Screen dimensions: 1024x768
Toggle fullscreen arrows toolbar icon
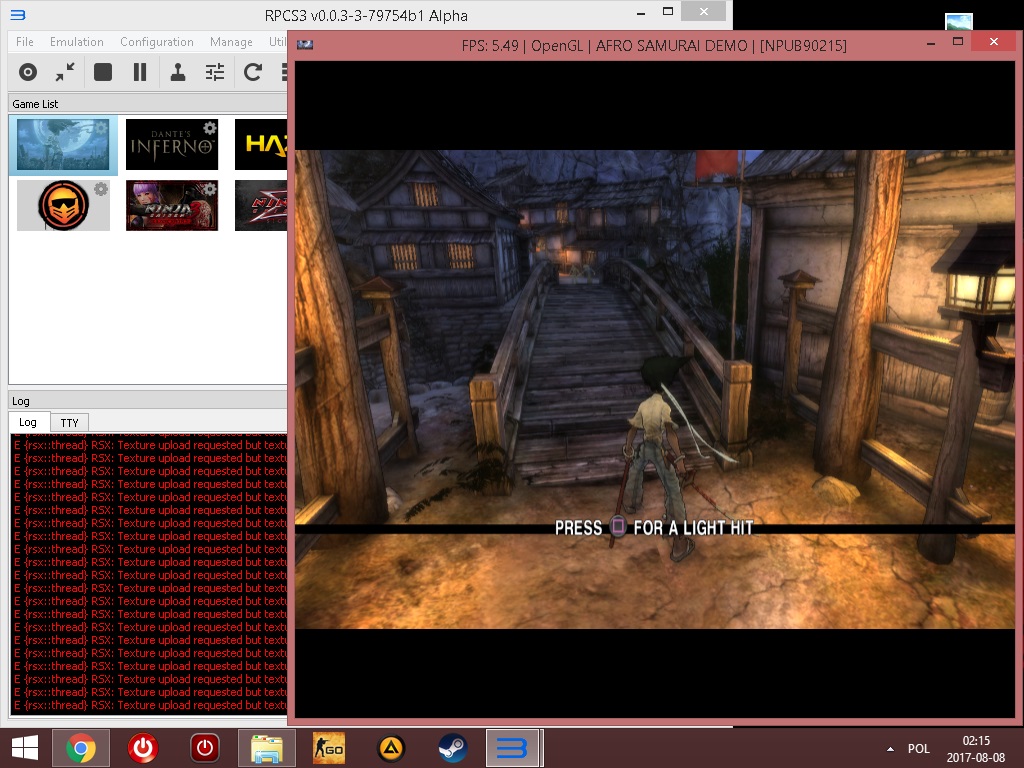point(65,72)
